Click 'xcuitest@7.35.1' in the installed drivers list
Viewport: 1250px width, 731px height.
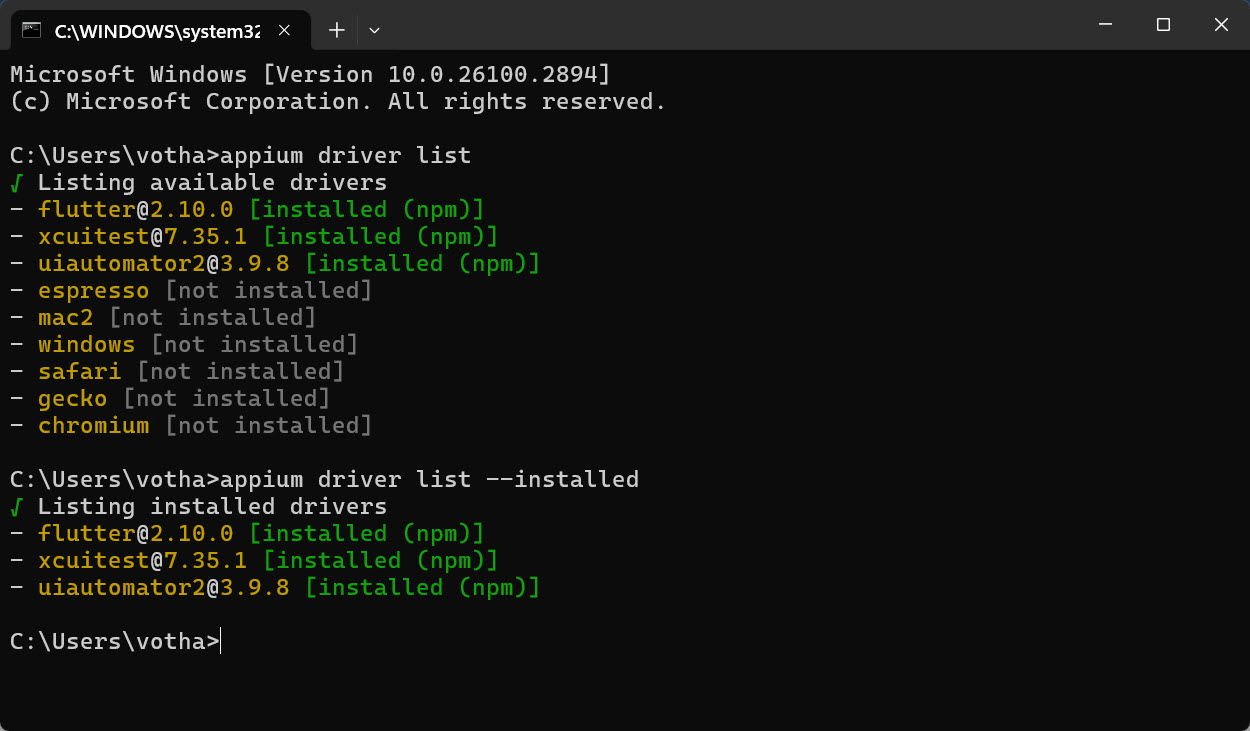click(x=143, y=560)
